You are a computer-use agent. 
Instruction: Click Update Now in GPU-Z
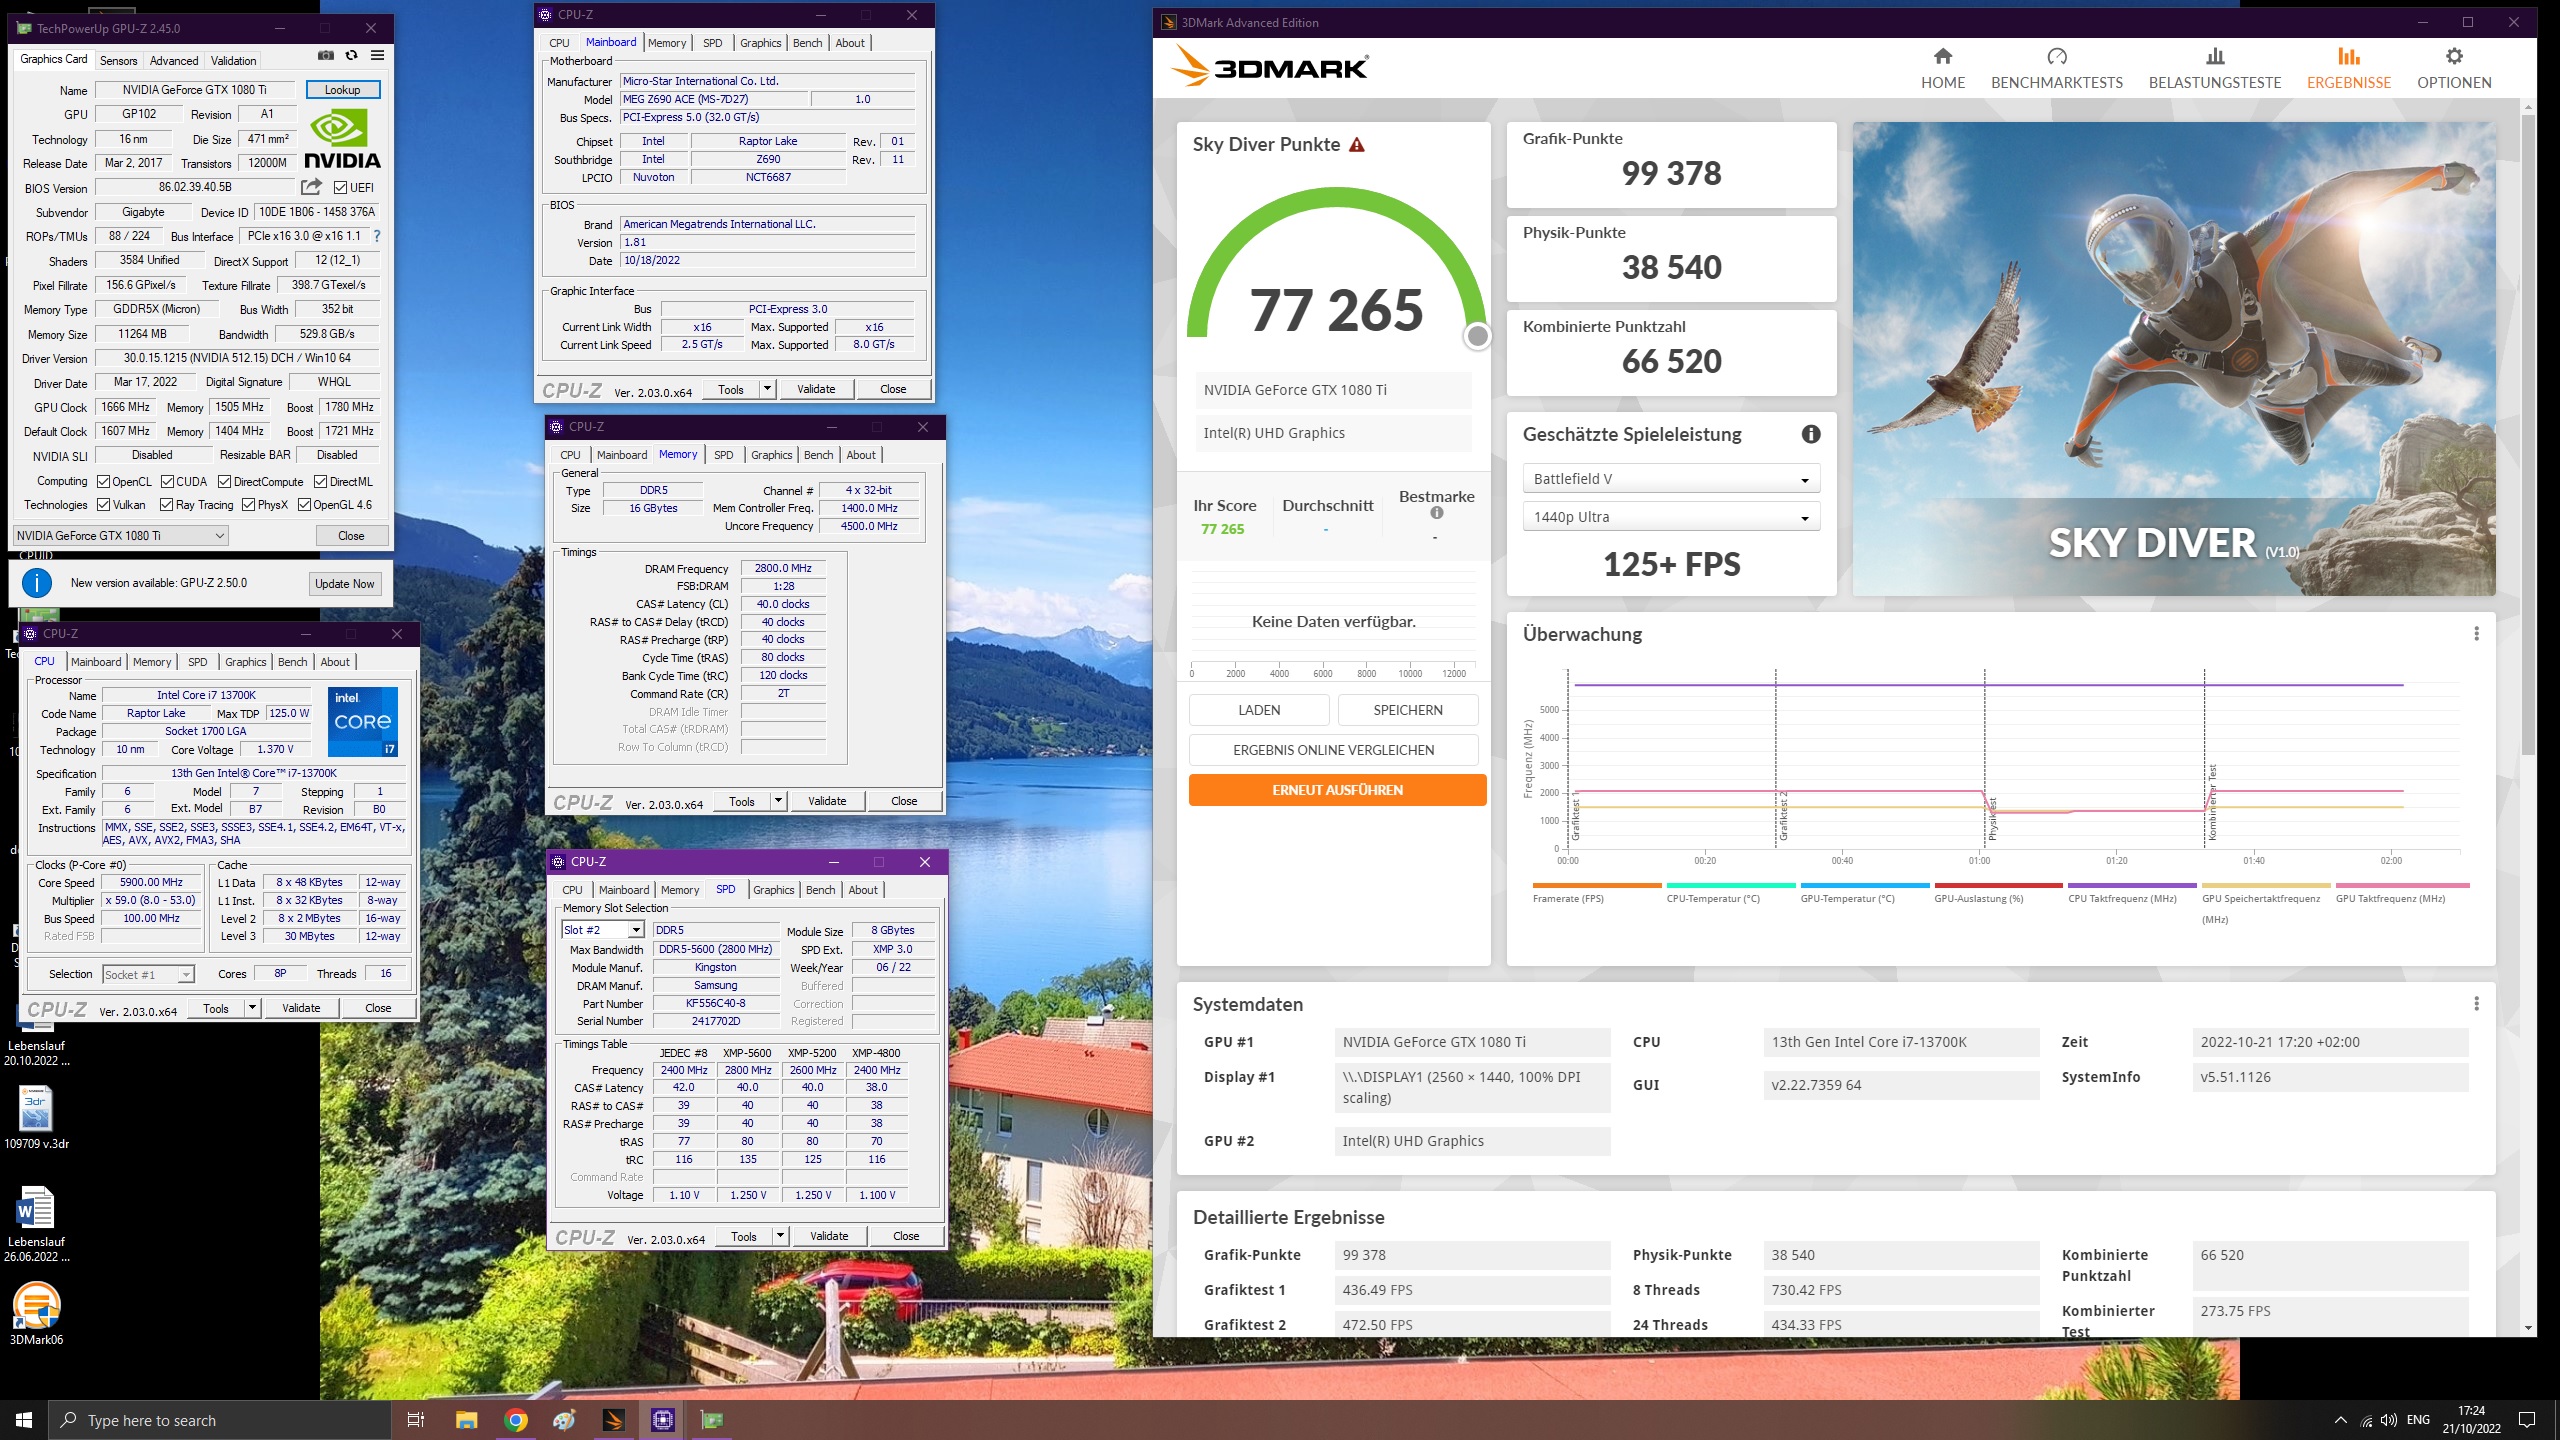pos(344,584)
